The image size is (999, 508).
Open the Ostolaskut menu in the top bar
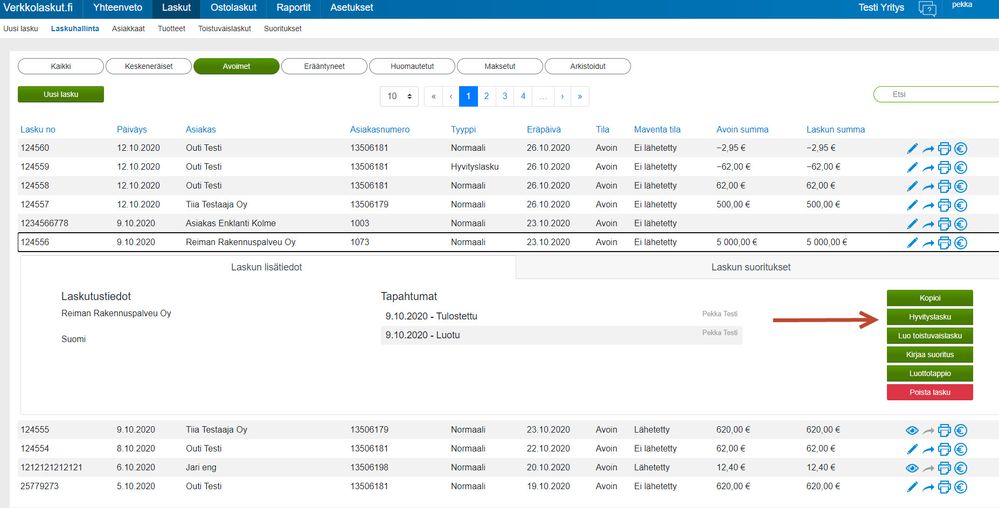(232, 7)
